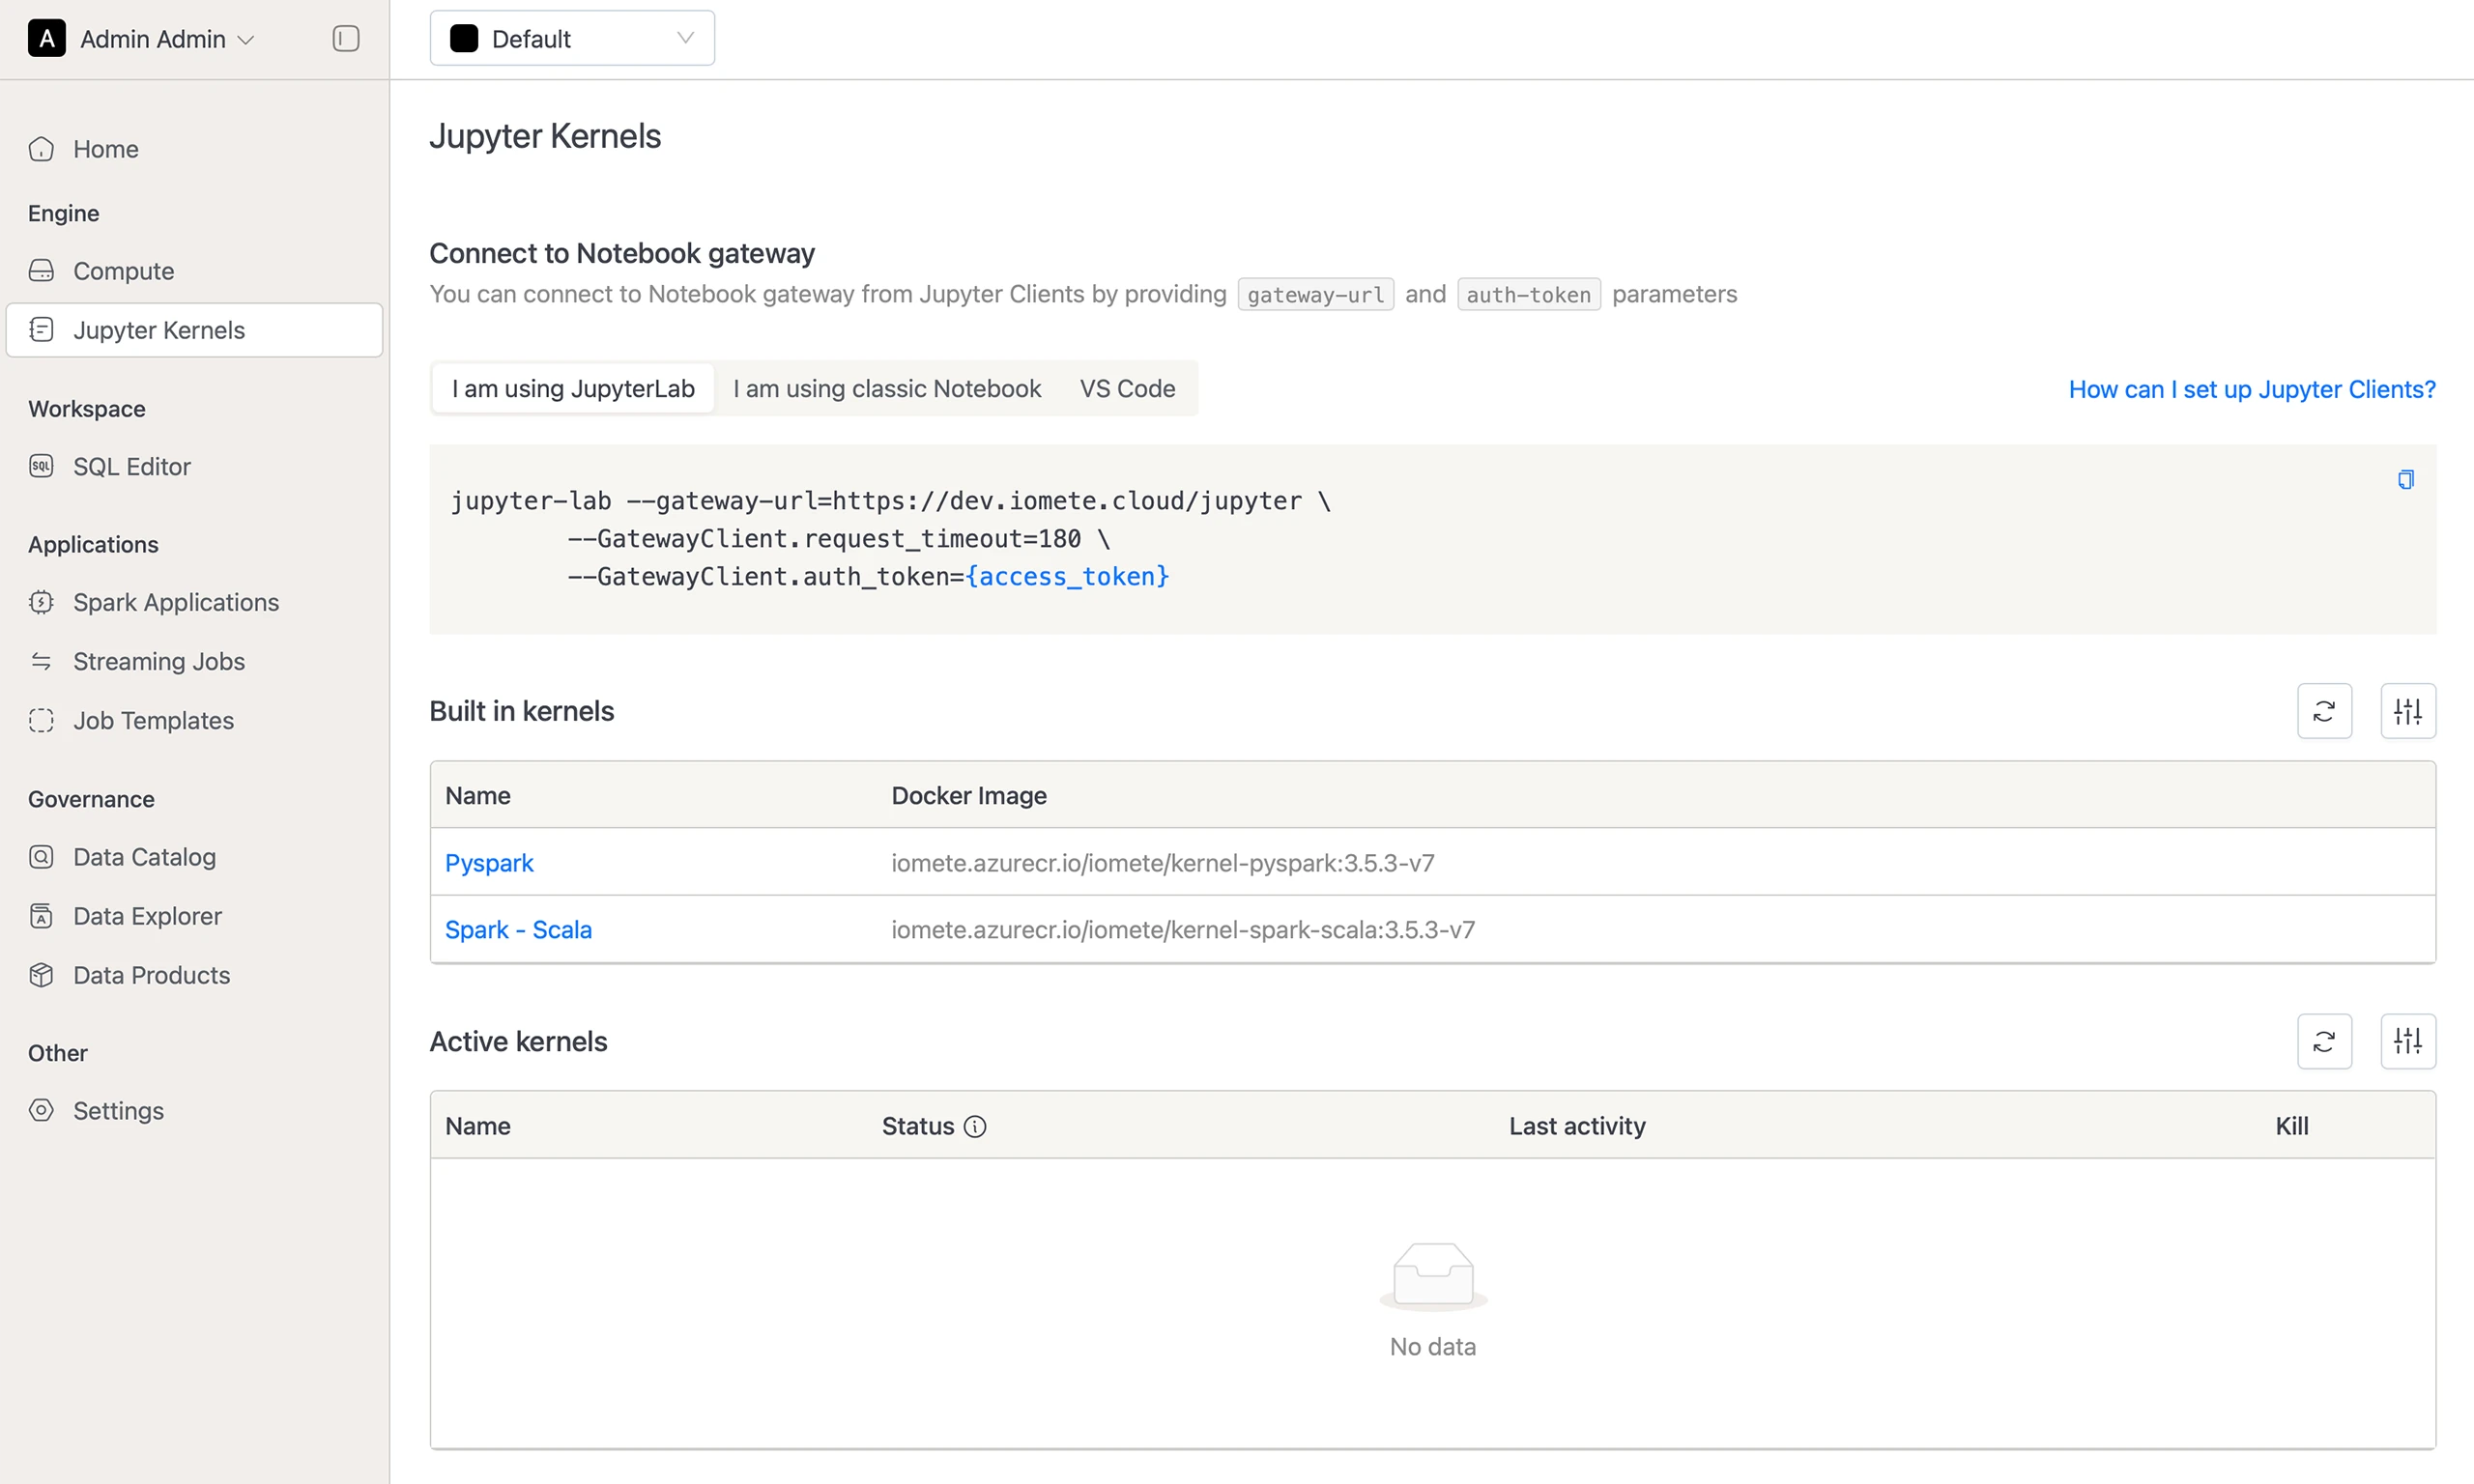The width and height of the screenshot is (2474, 1484).
Task: Copy the jupyter-lab command with copy icon
Action: 2406,480
